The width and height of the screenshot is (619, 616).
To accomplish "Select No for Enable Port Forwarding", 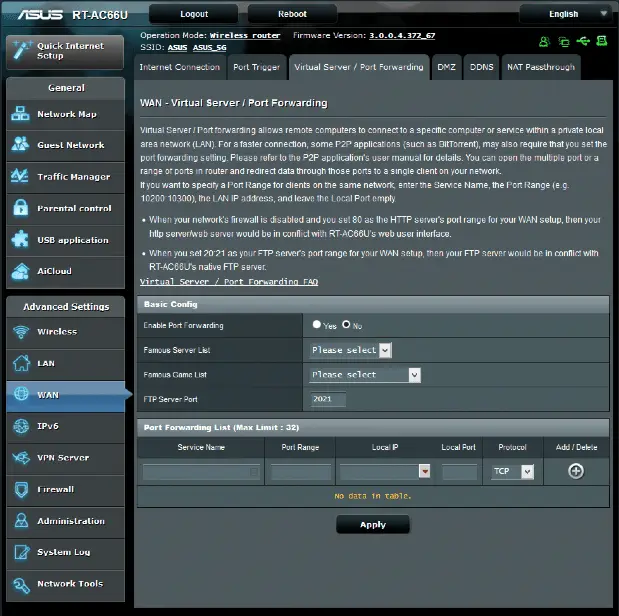I will pyautogui.click(x=346, y=324).
